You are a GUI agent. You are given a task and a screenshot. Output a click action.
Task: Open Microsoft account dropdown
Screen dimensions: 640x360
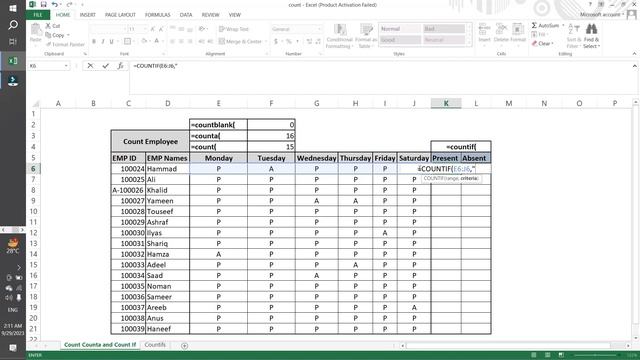coord(602,15)
